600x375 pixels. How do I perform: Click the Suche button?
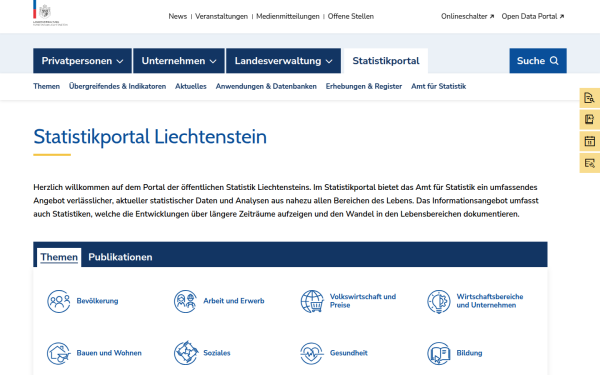click(538, 61)
